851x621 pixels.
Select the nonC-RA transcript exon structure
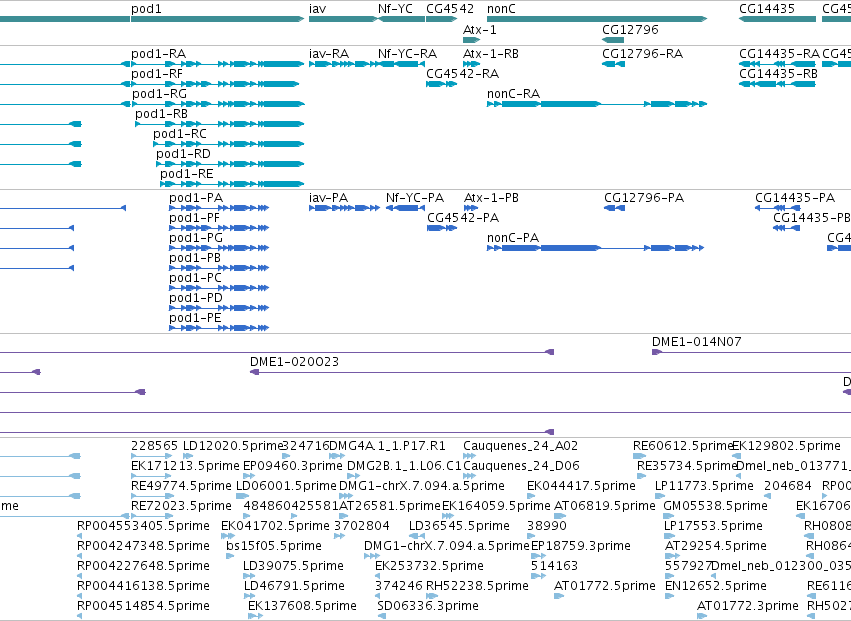pyautogui.click(x=597, y=104)
